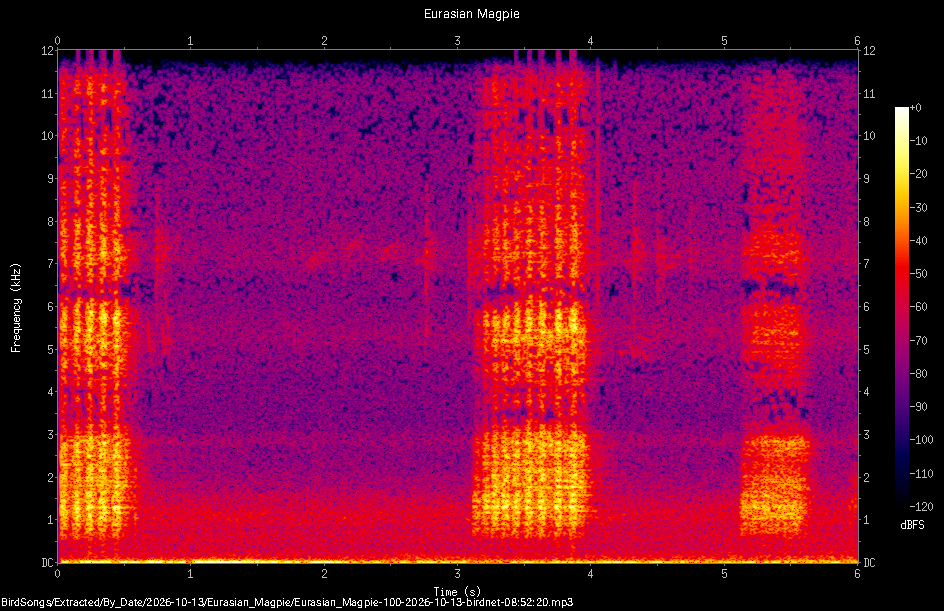
Task: Click the "-100" colorbar value
Action: 921,440
